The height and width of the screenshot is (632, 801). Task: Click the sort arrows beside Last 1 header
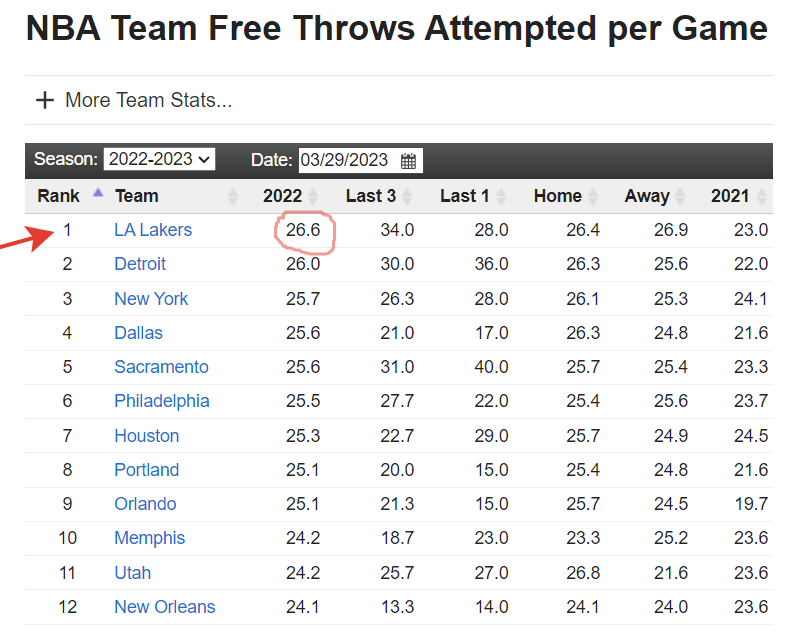tap(501, 196)
